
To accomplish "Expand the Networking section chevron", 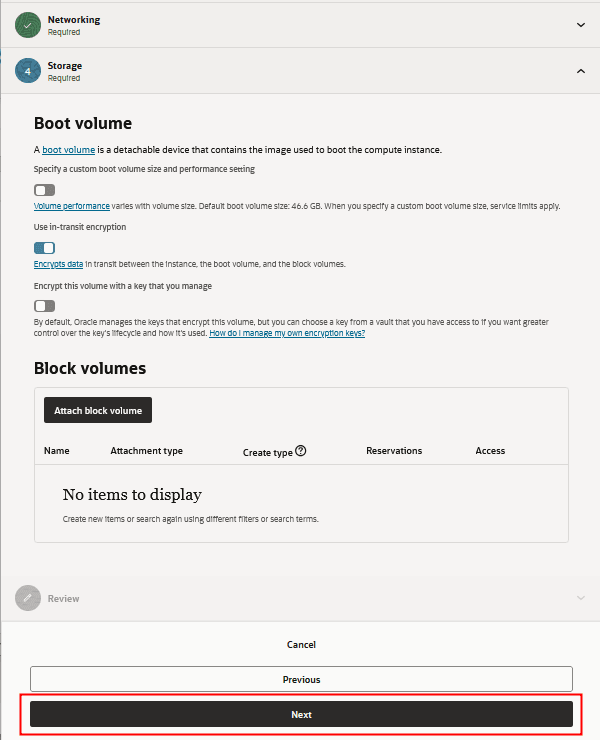I will 581,24.
